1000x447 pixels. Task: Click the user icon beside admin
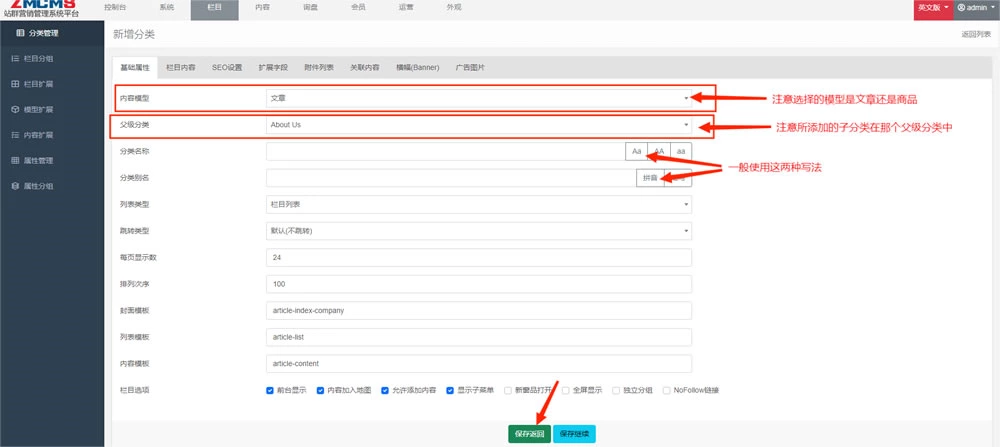coord(961,8)
